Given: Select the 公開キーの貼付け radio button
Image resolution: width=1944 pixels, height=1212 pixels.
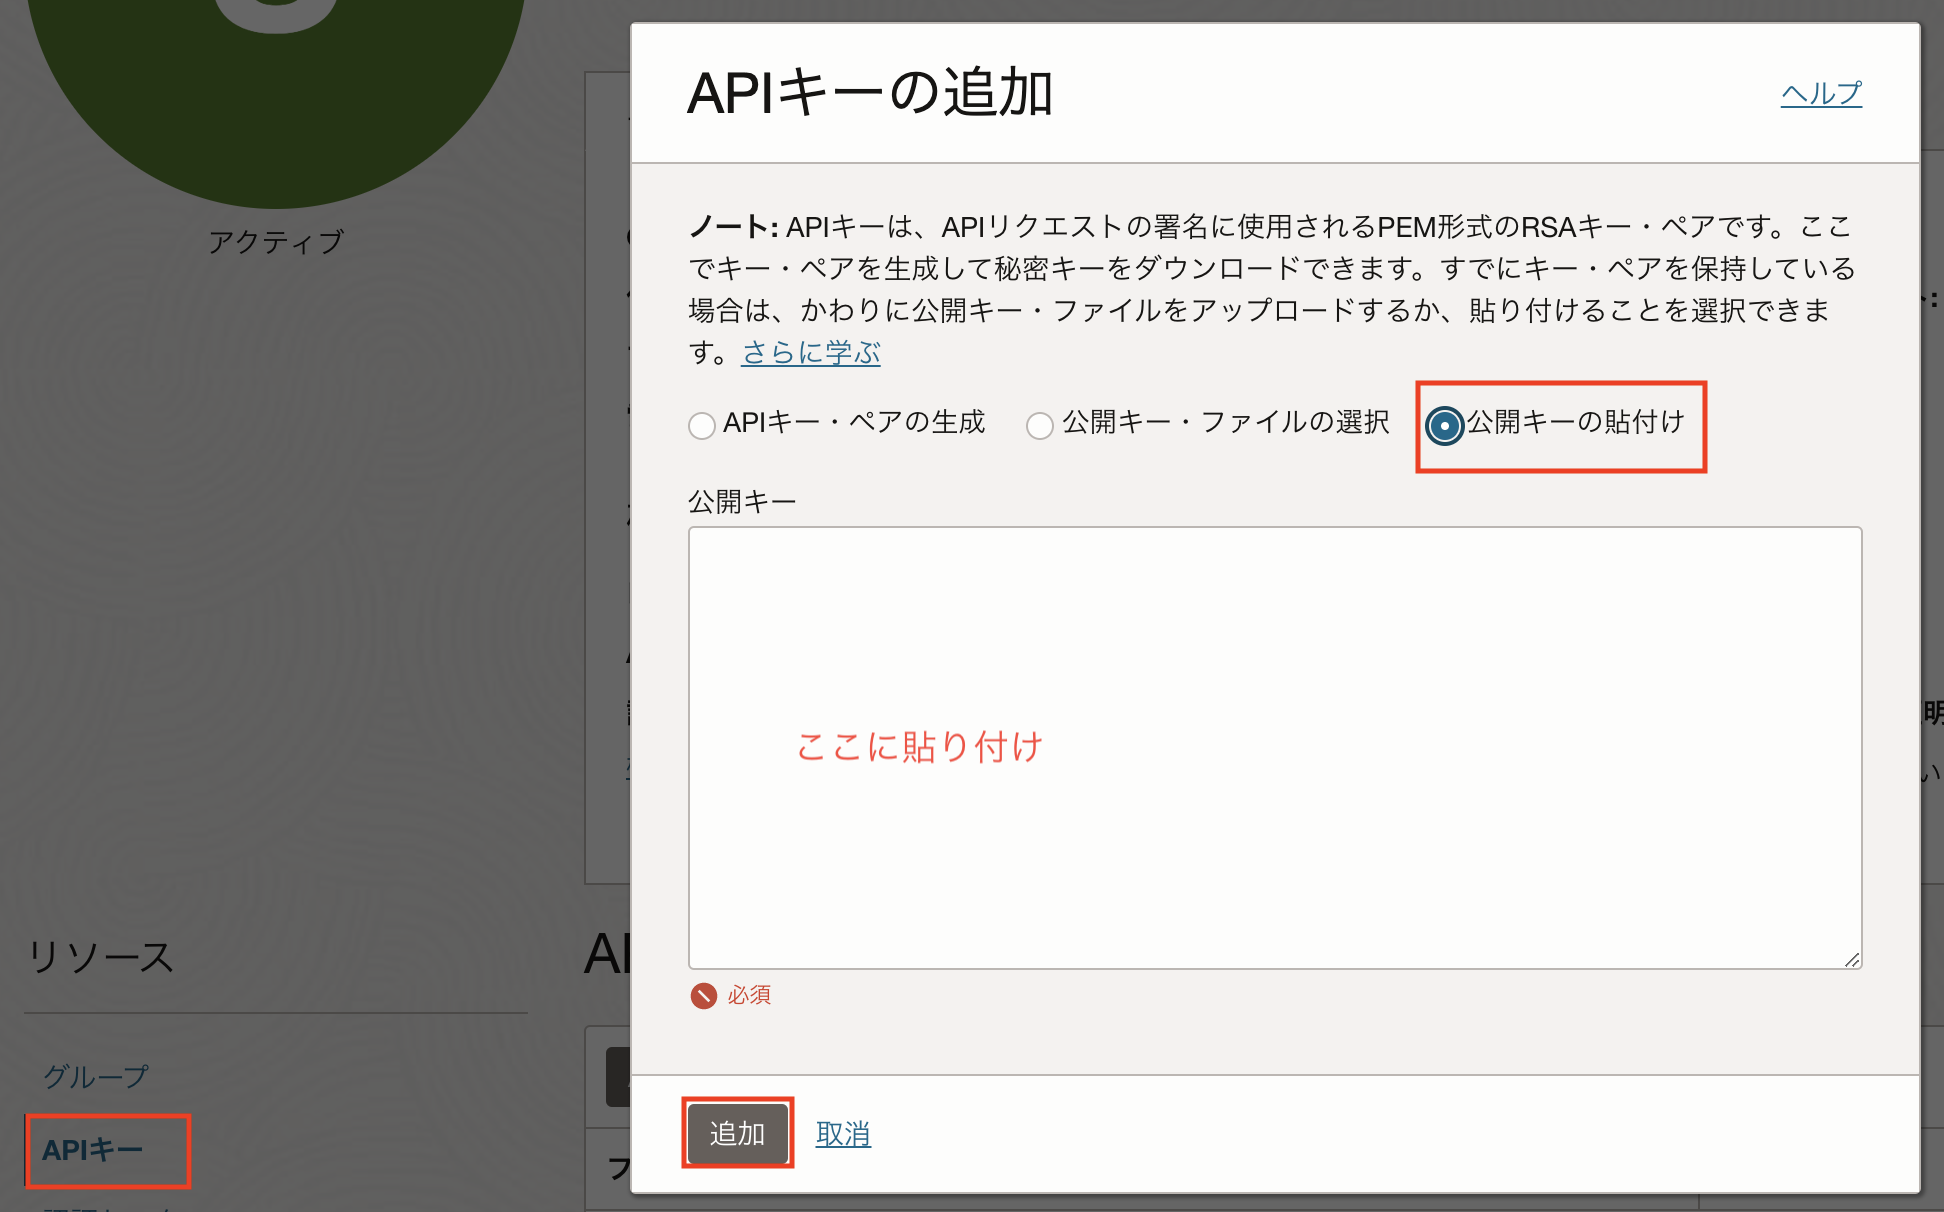Looking at the screenshot, I should (1446, 426).
